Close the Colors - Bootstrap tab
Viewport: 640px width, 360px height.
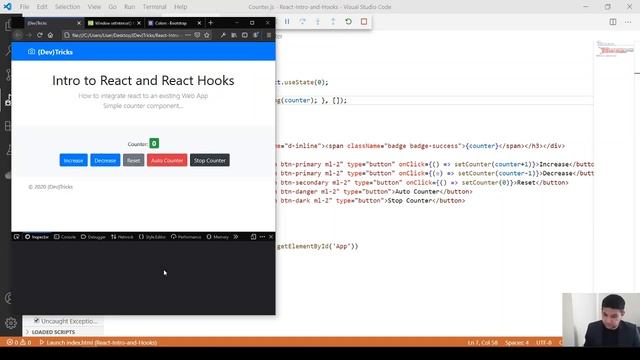tap(199, 23)
